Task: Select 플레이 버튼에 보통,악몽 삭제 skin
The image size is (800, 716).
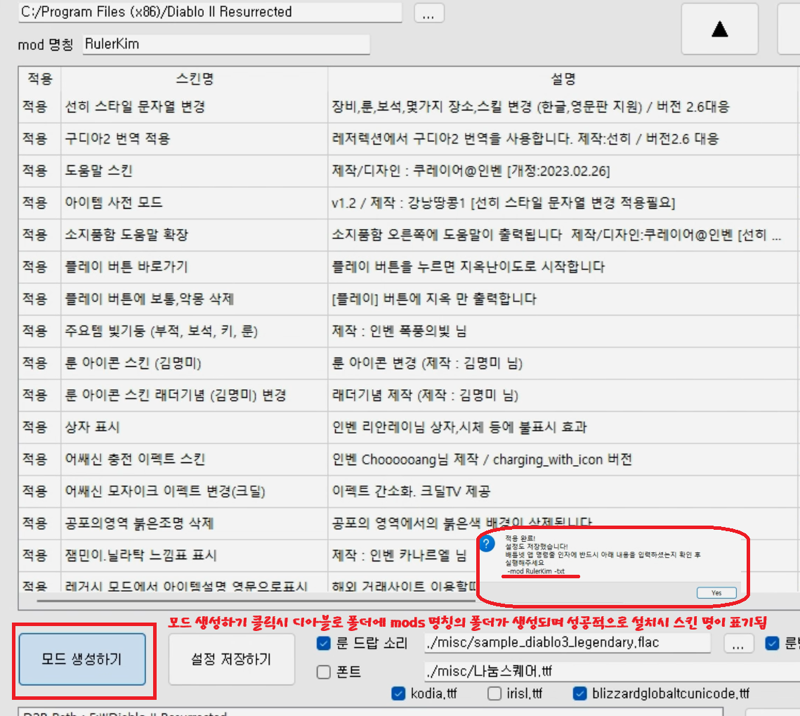Action: (x=149, y=299)
